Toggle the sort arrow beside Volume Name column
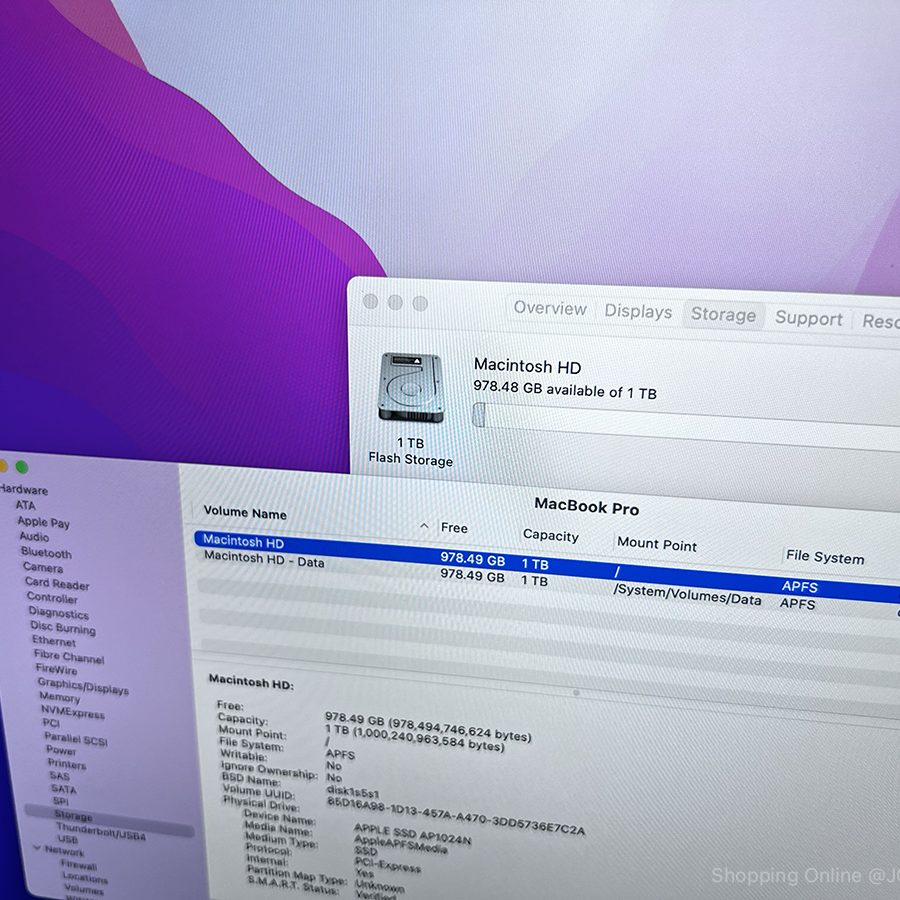900x900 pixels. (x=424, y=526)
